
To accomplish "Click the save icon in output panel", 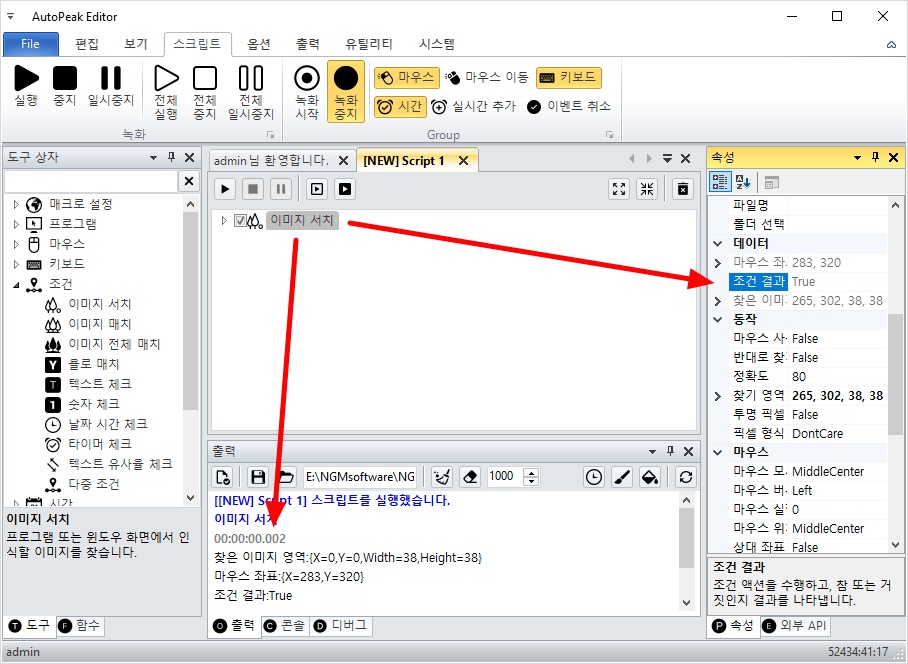I will (258, 477).
